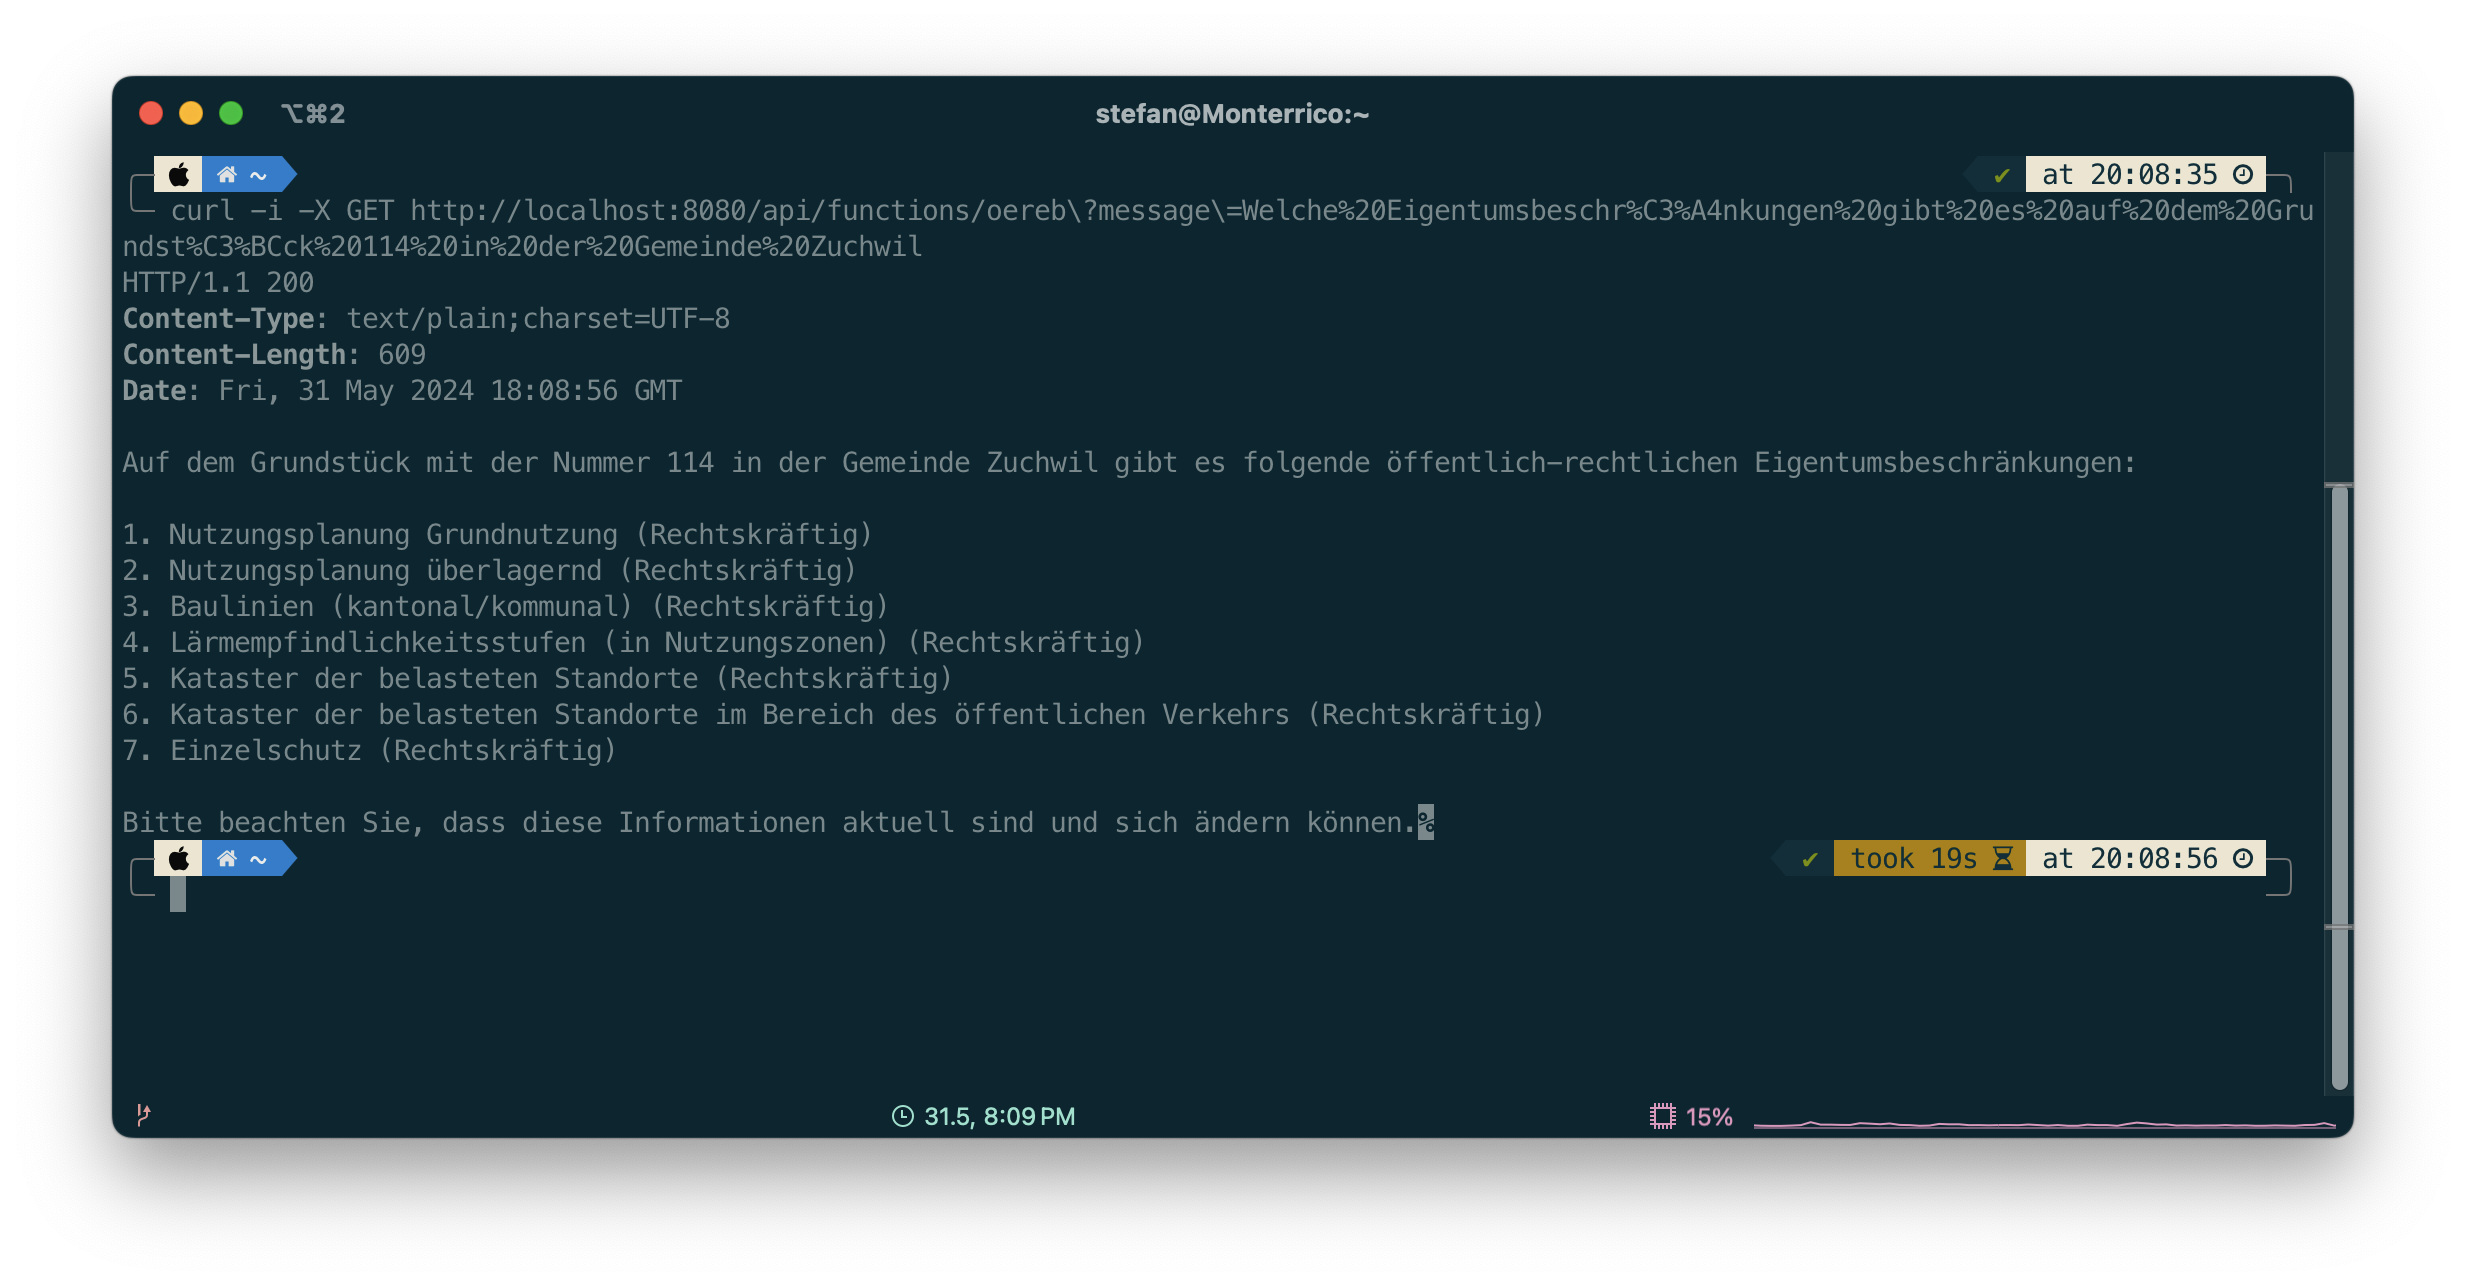Viewport: 2466px width, 1286px height.
Task: Click the vertical scrollbar thumb
Action: pos(2339,787)
